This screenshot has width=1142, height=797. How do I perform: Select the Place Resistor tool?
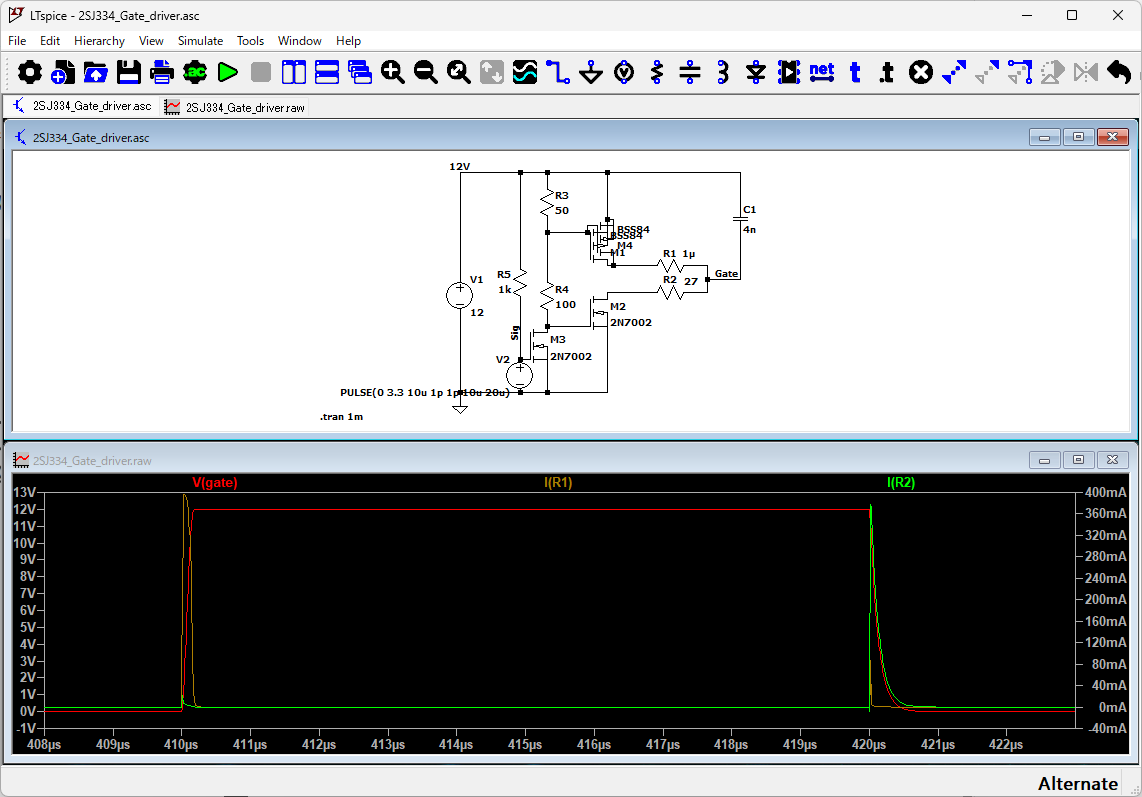pyautogui.click(x=657, y=72)
